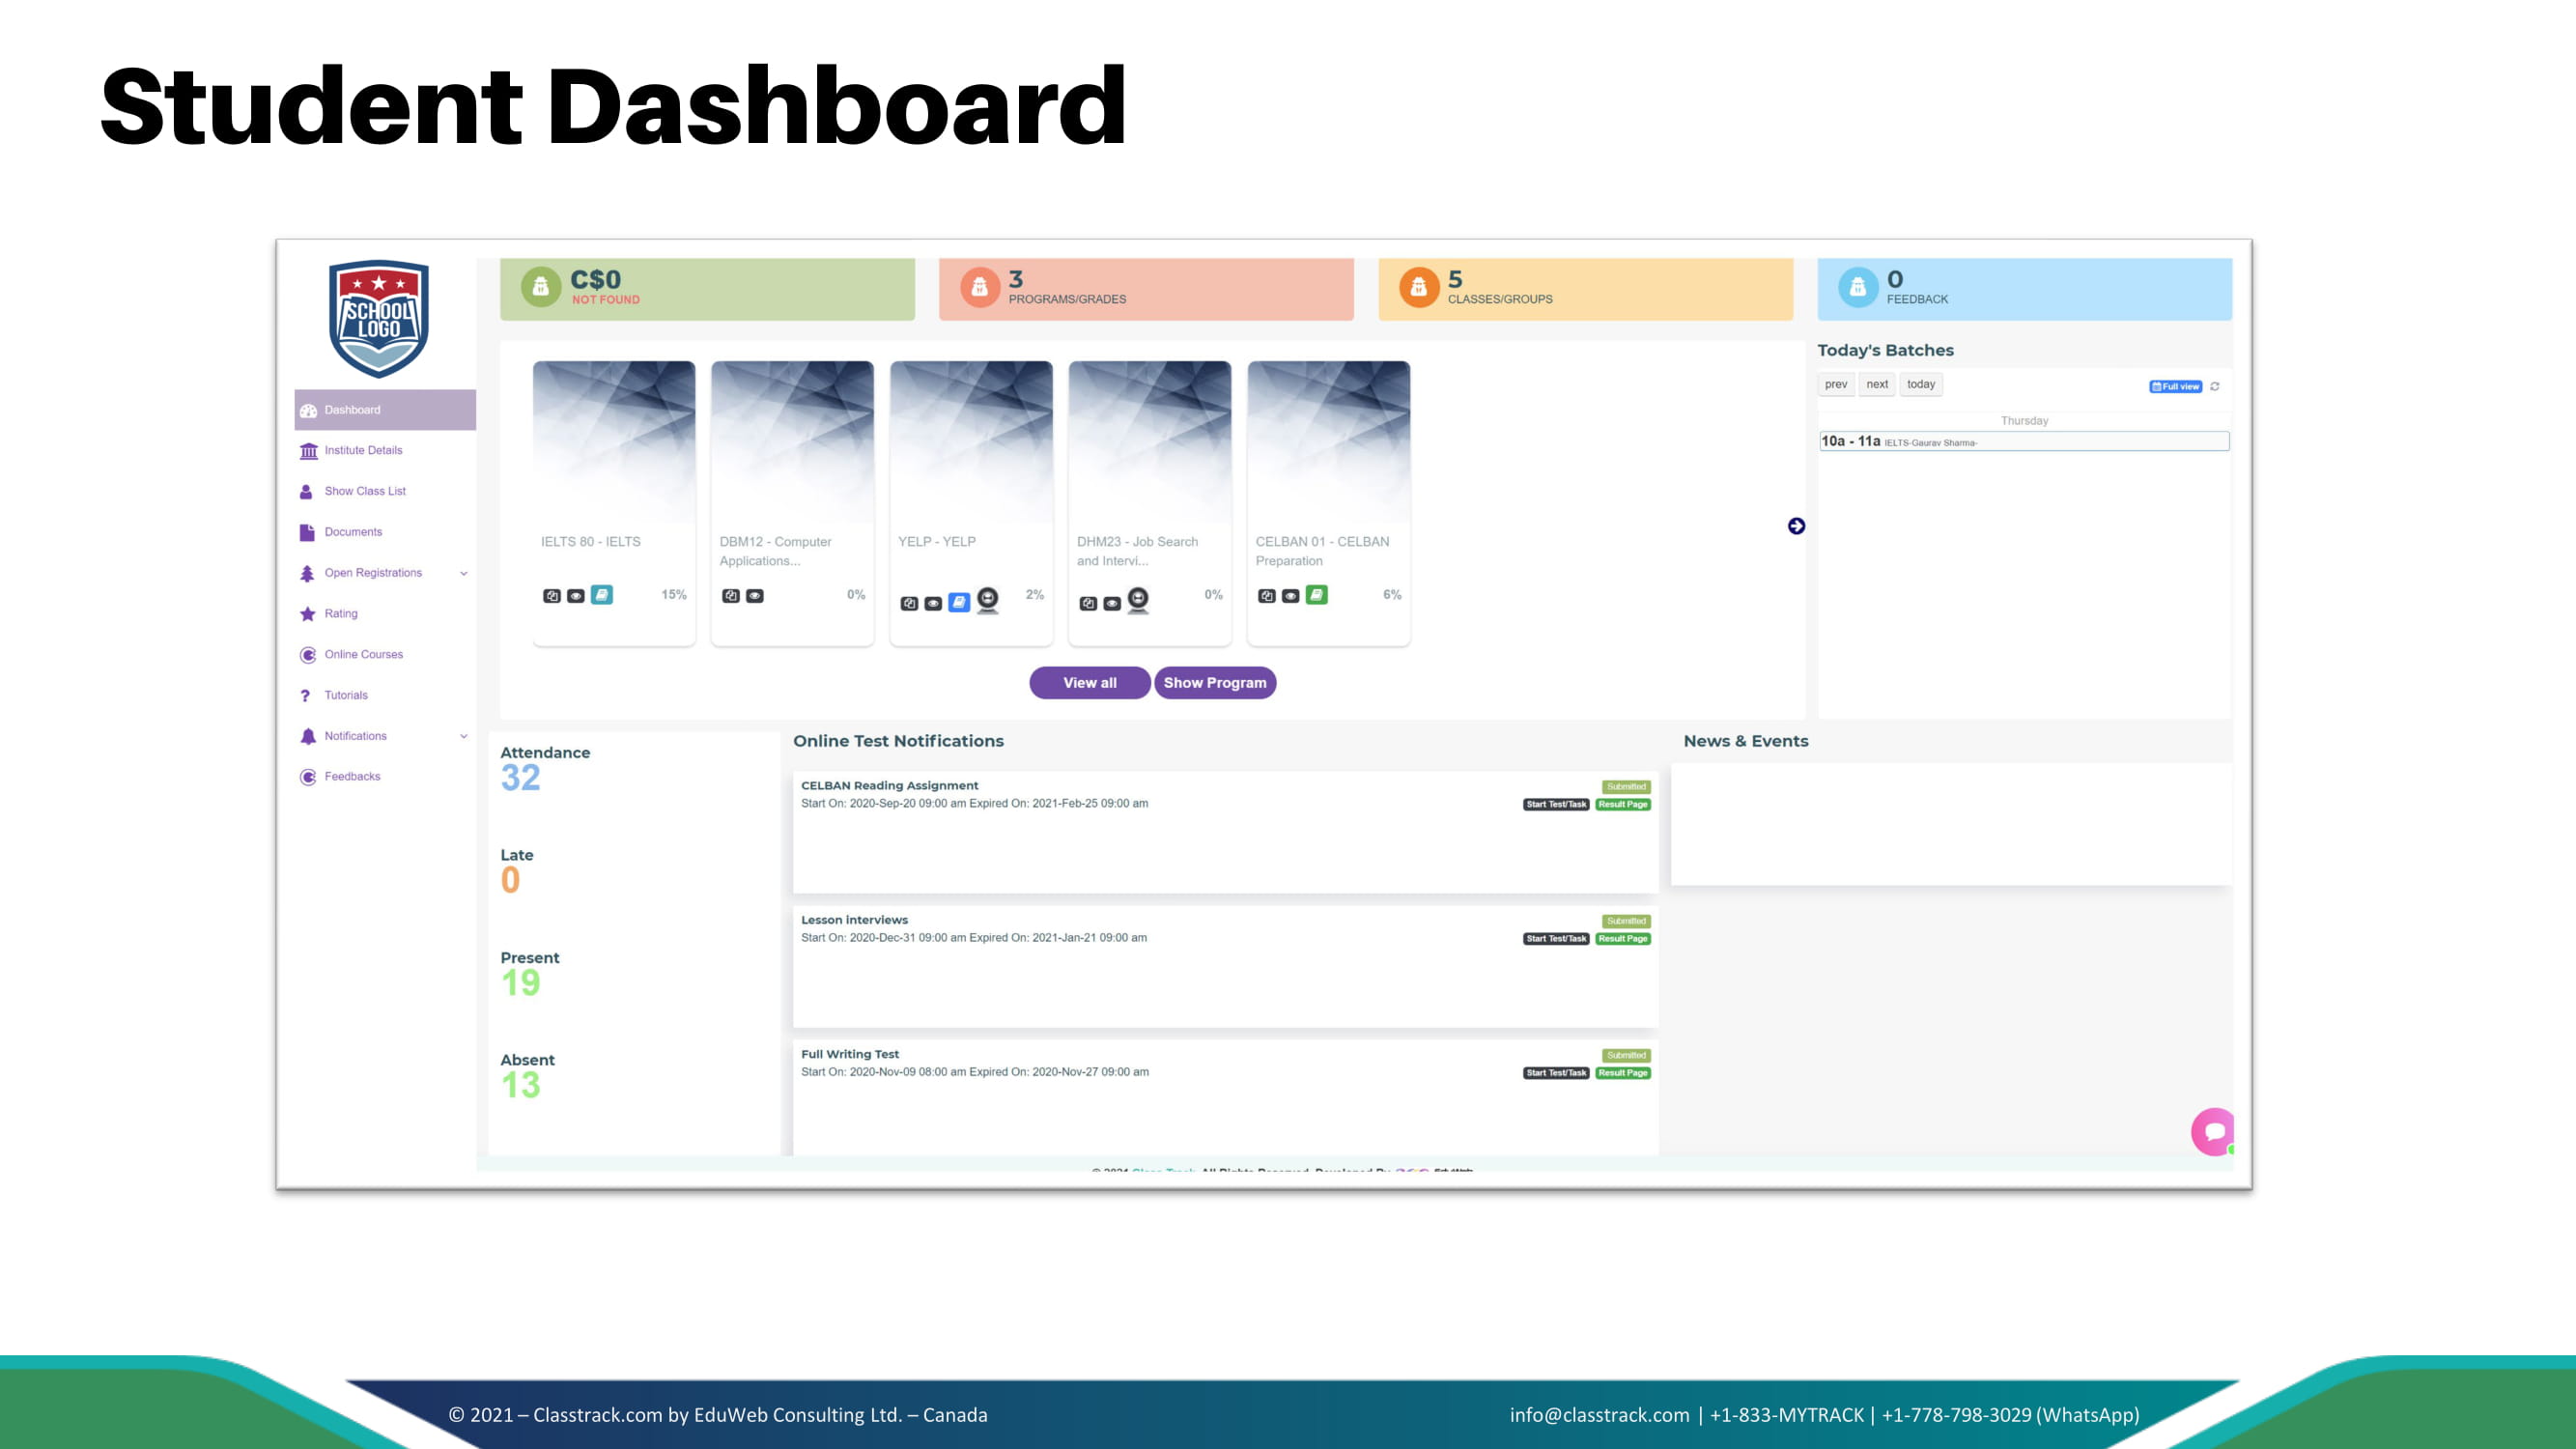Expand the Open Registrations submenu
Viewport: 2576px width, 1449px height.
(x=463, y=573)
